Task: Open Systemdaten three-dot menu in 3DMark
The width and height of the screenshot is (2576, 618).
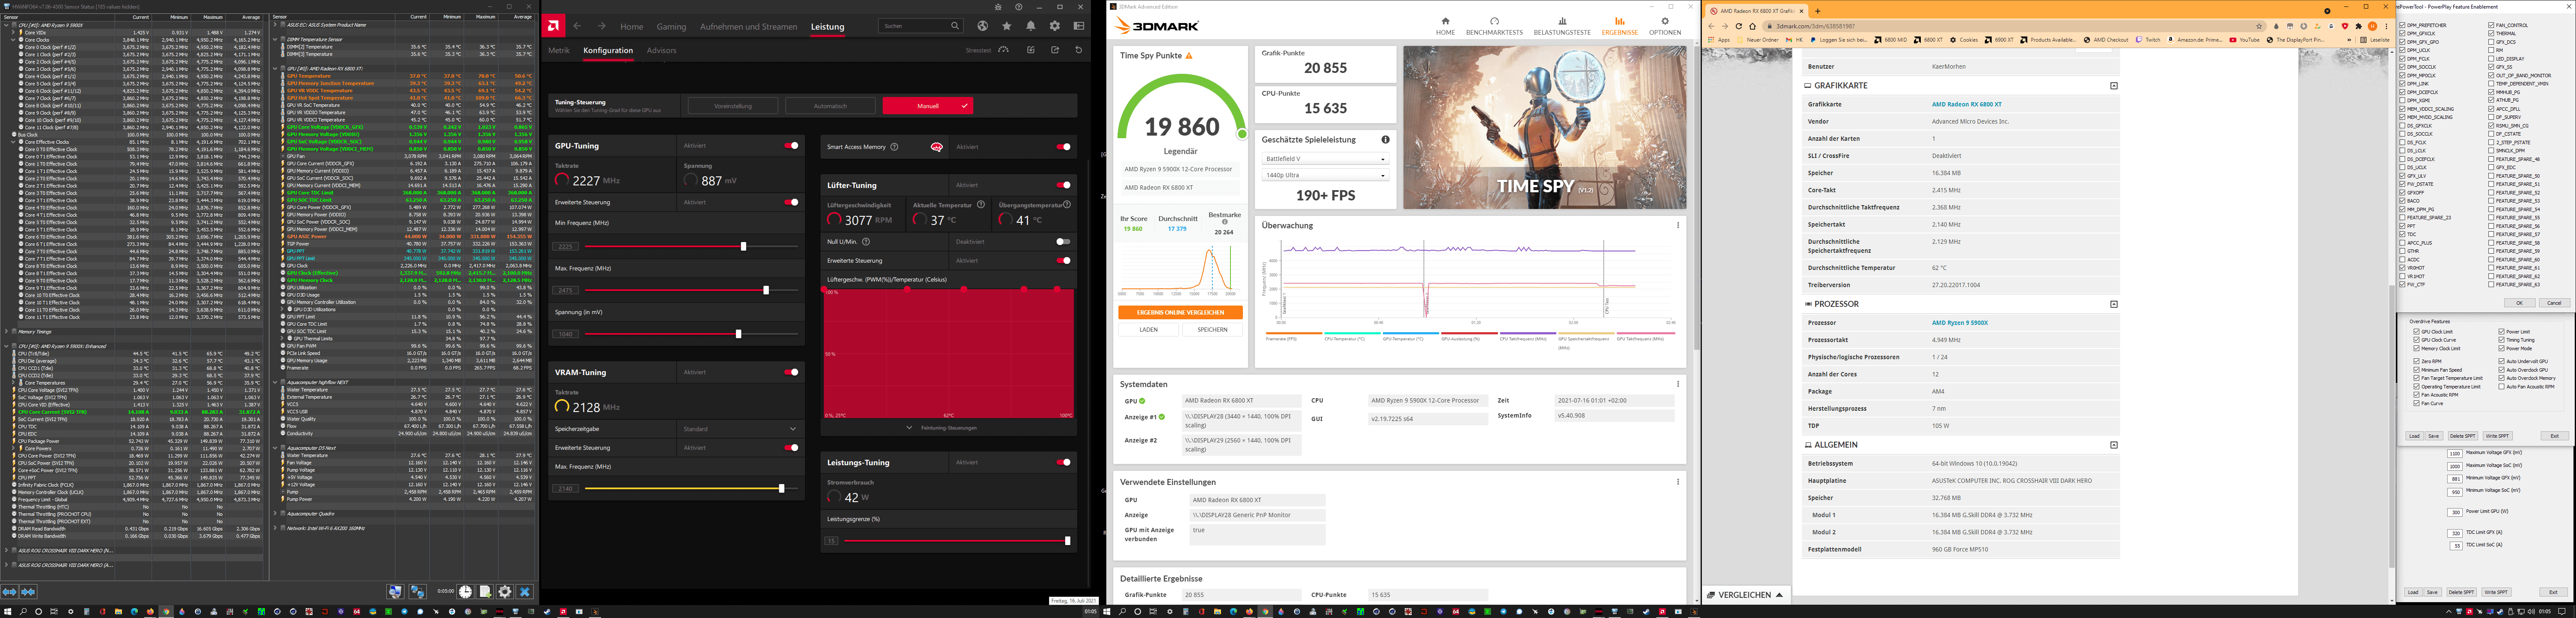Action: coord(1678,384)
